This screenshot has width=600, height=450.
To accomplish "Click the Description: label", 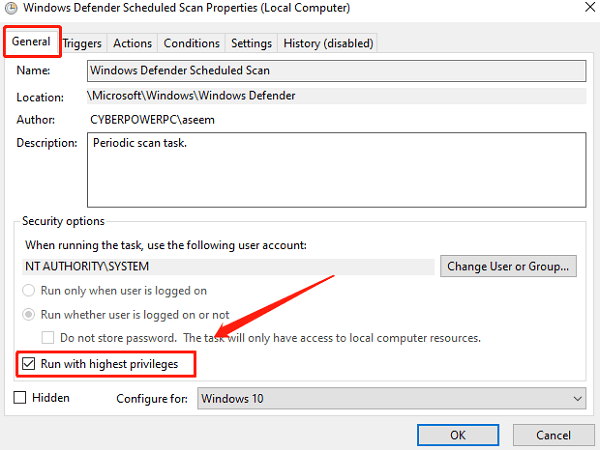I will click(47, 143).
